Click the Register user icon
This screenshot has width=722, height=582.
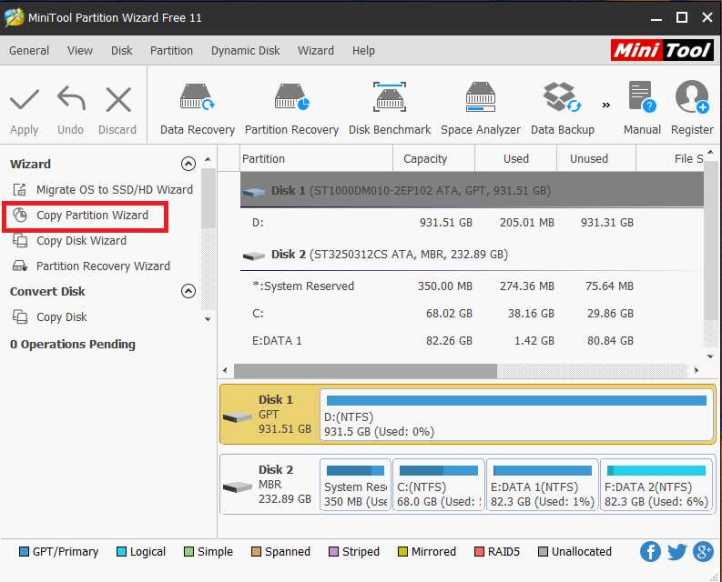tap(692, 109)
